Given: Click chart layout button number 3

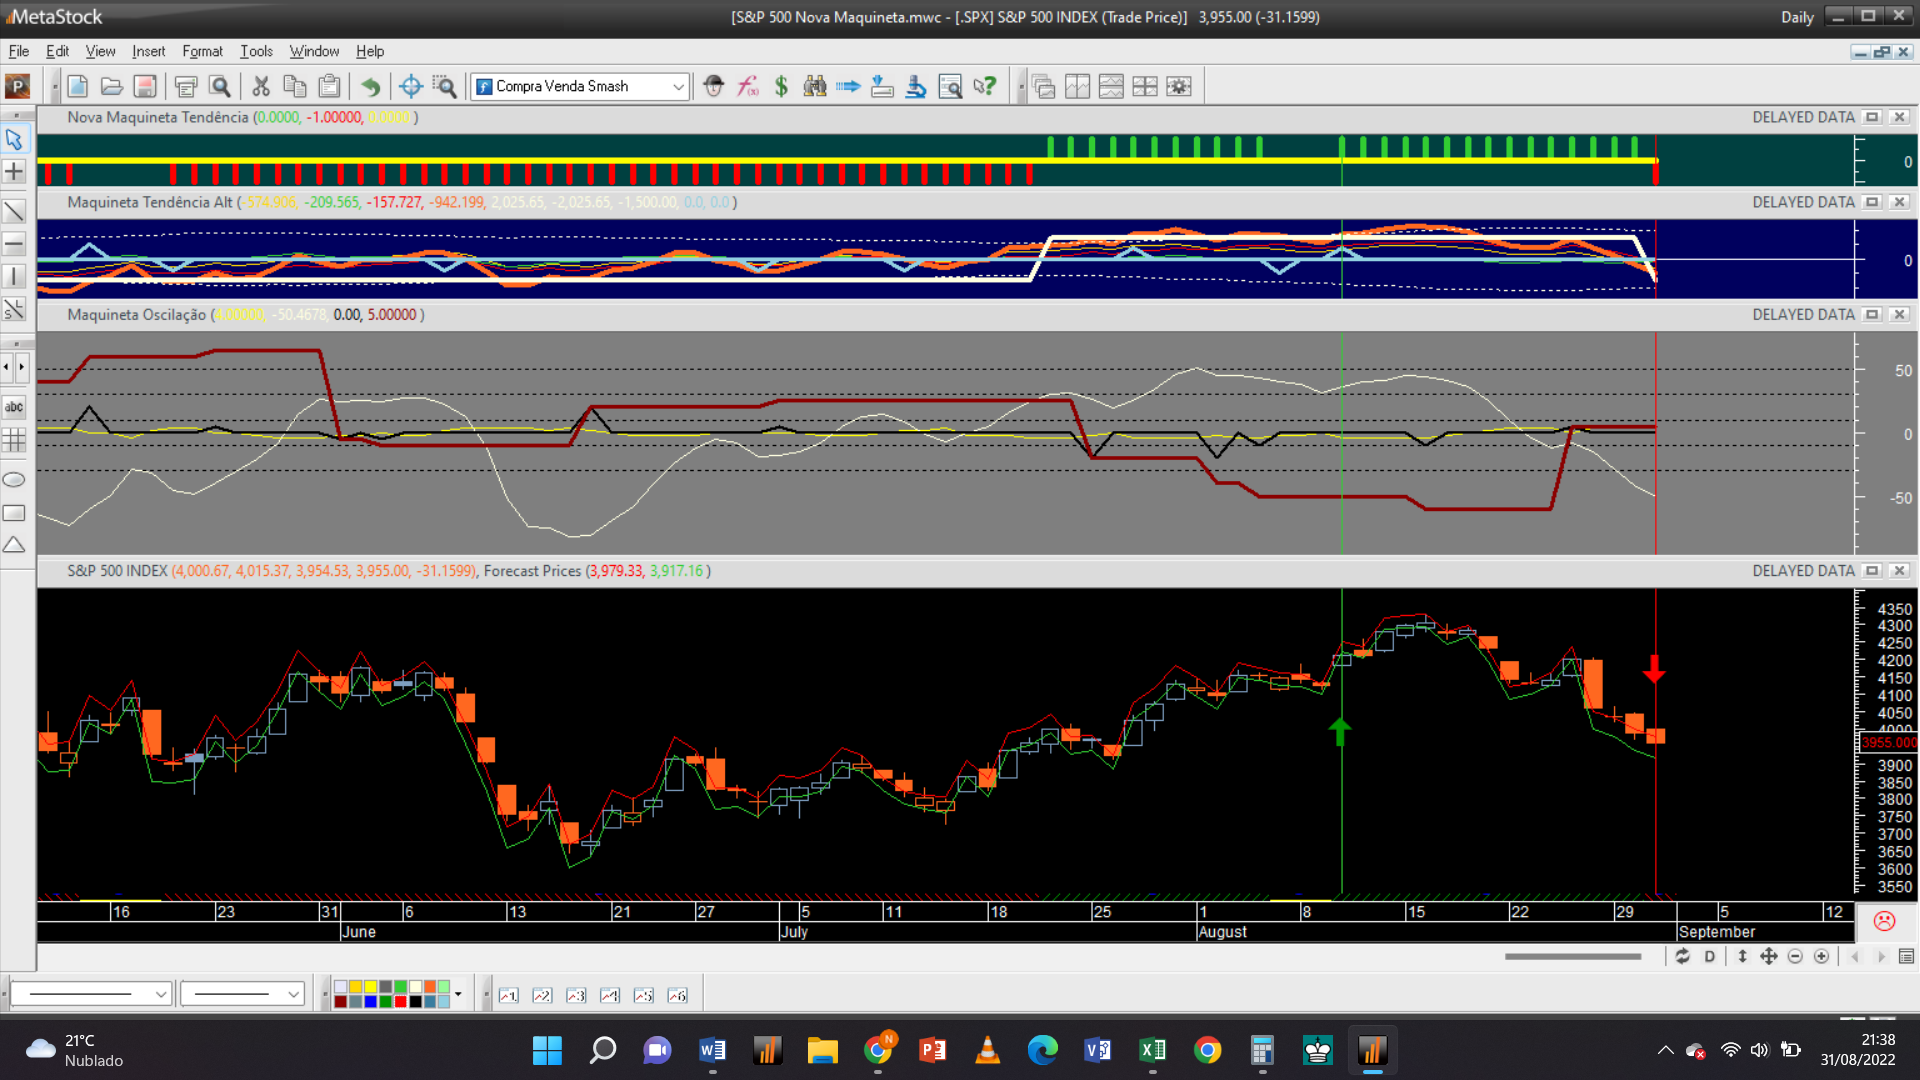Looking at the screenshot, I should pos(576,995).
